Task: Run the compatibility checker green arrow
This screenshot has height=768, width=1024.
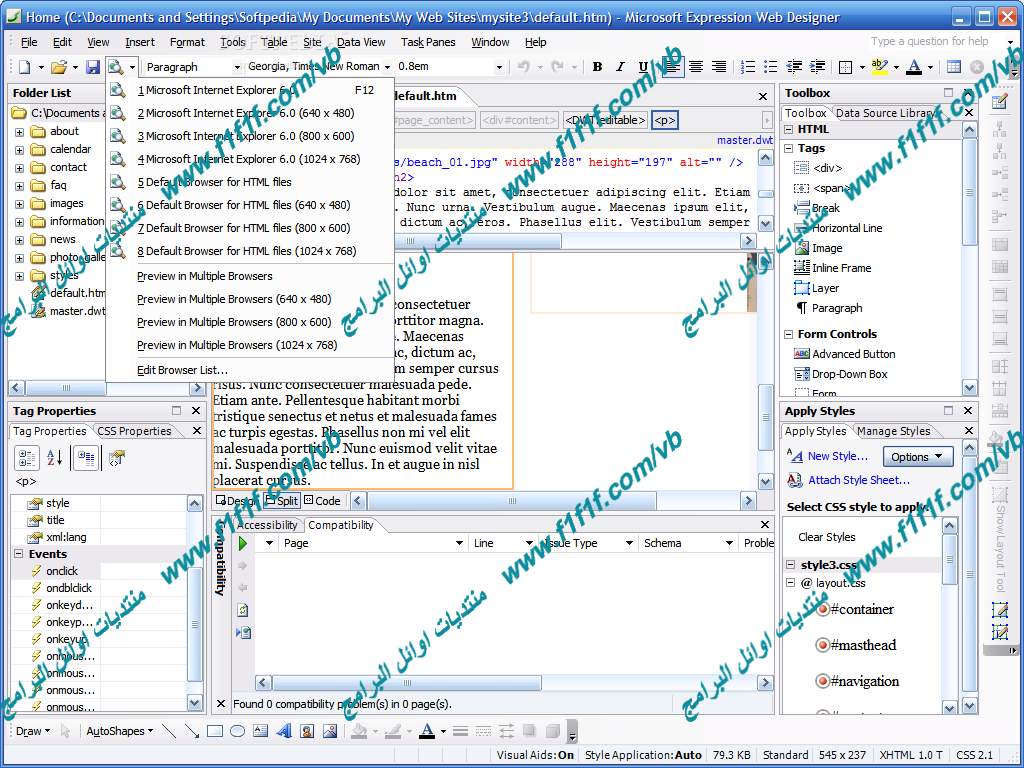Action: 242,543
